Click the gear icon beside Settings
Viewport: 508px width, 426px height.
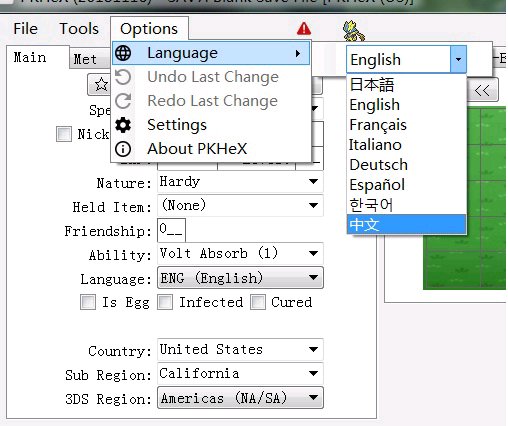point(123,125)
